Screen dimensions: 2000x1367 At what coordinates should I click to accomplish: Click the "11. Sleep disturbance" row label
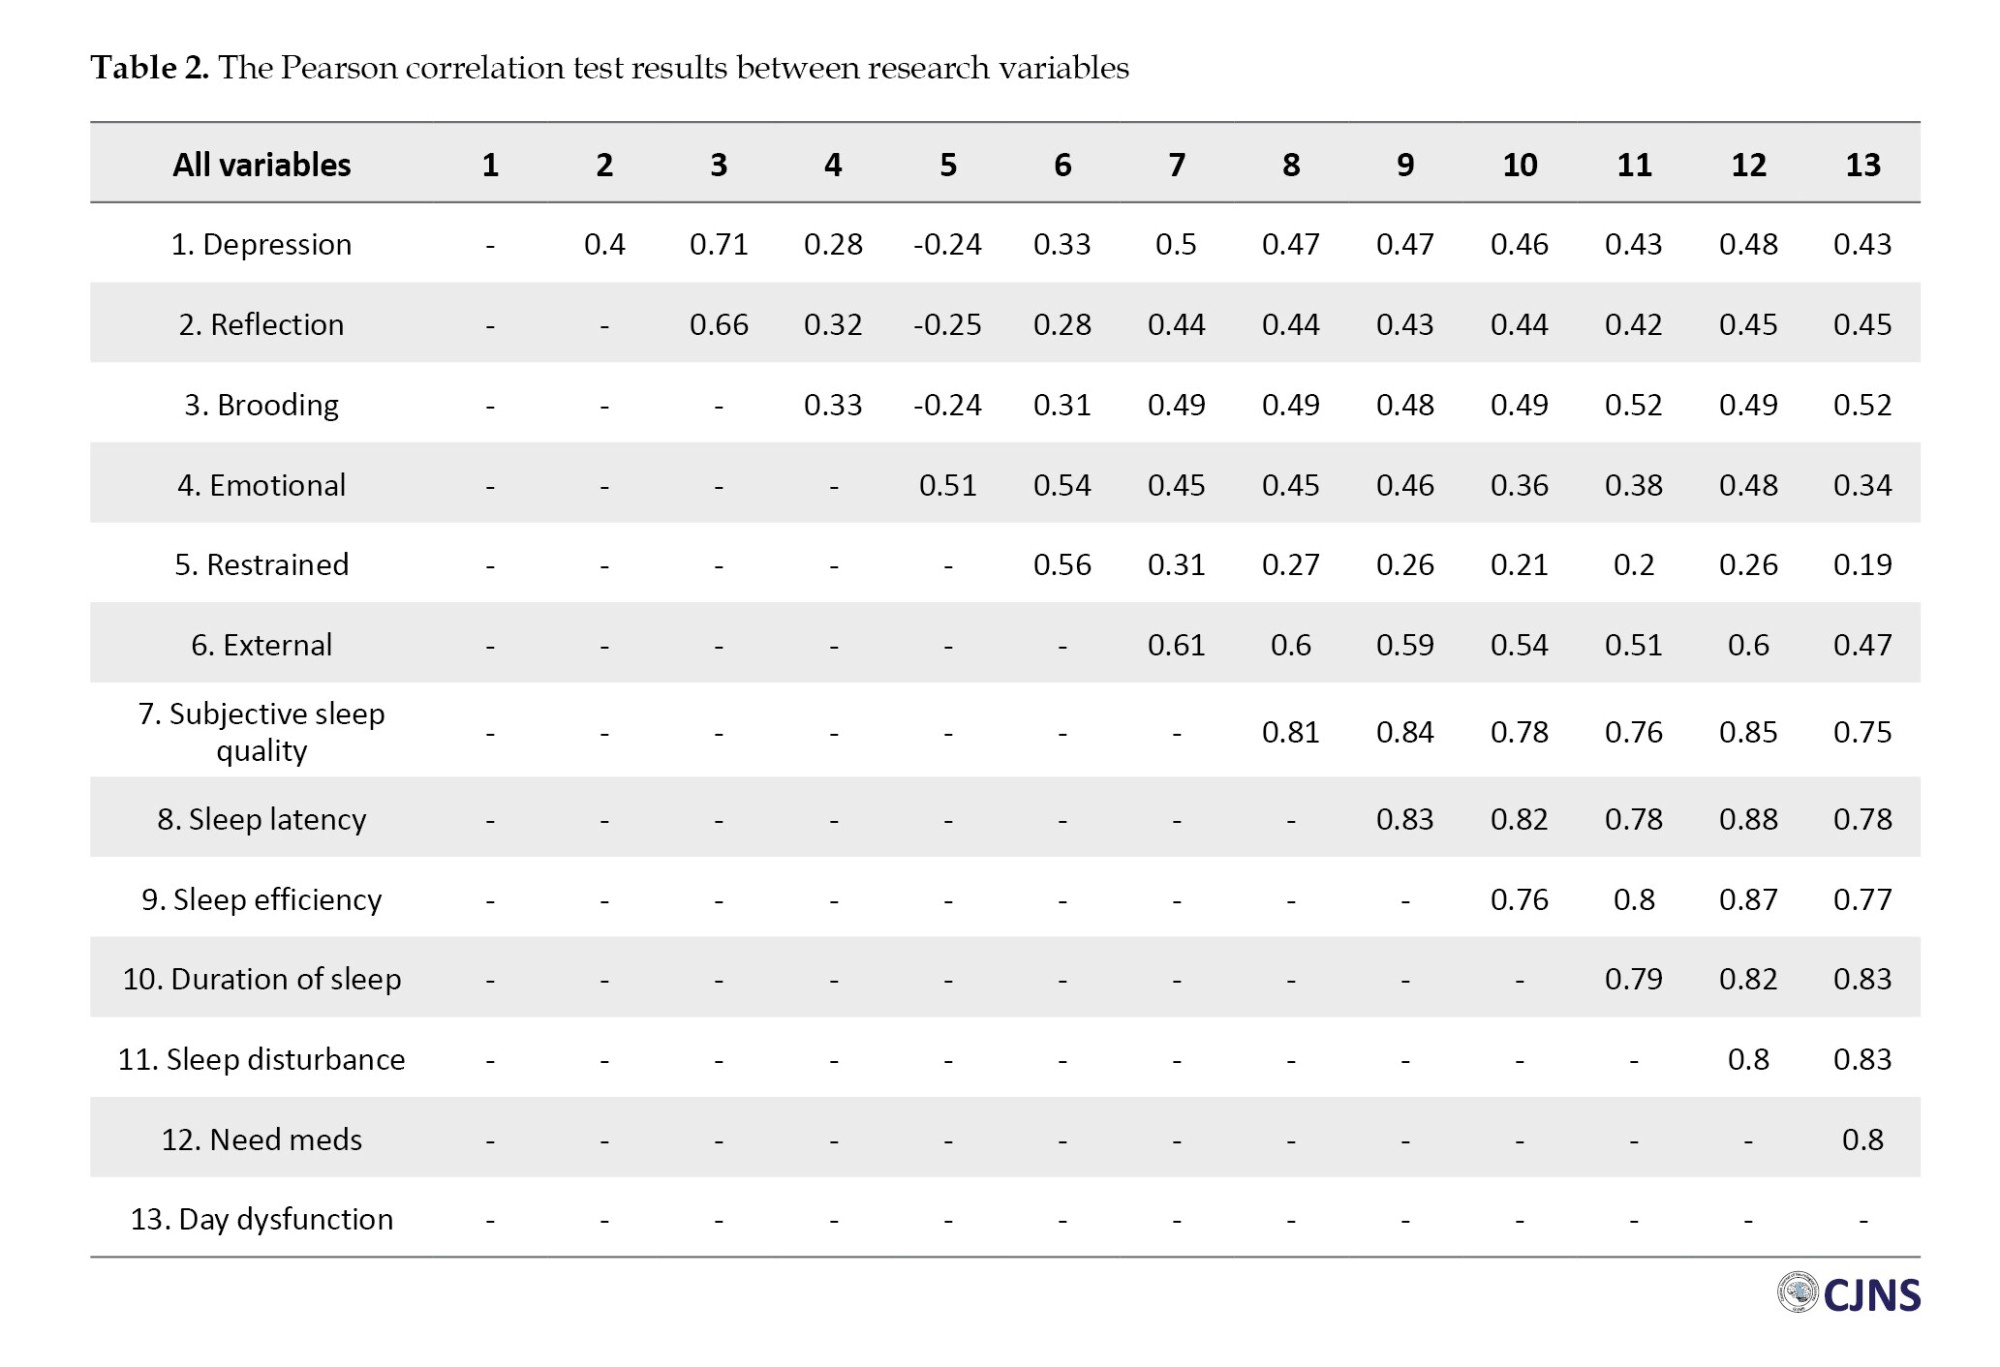(261, 1059)
